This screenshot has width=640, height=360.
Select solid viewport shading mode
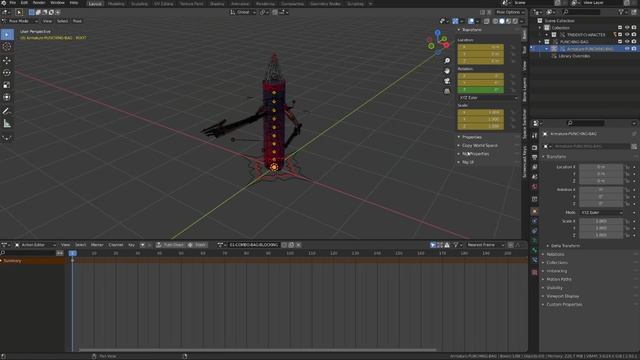coord(502,21)
